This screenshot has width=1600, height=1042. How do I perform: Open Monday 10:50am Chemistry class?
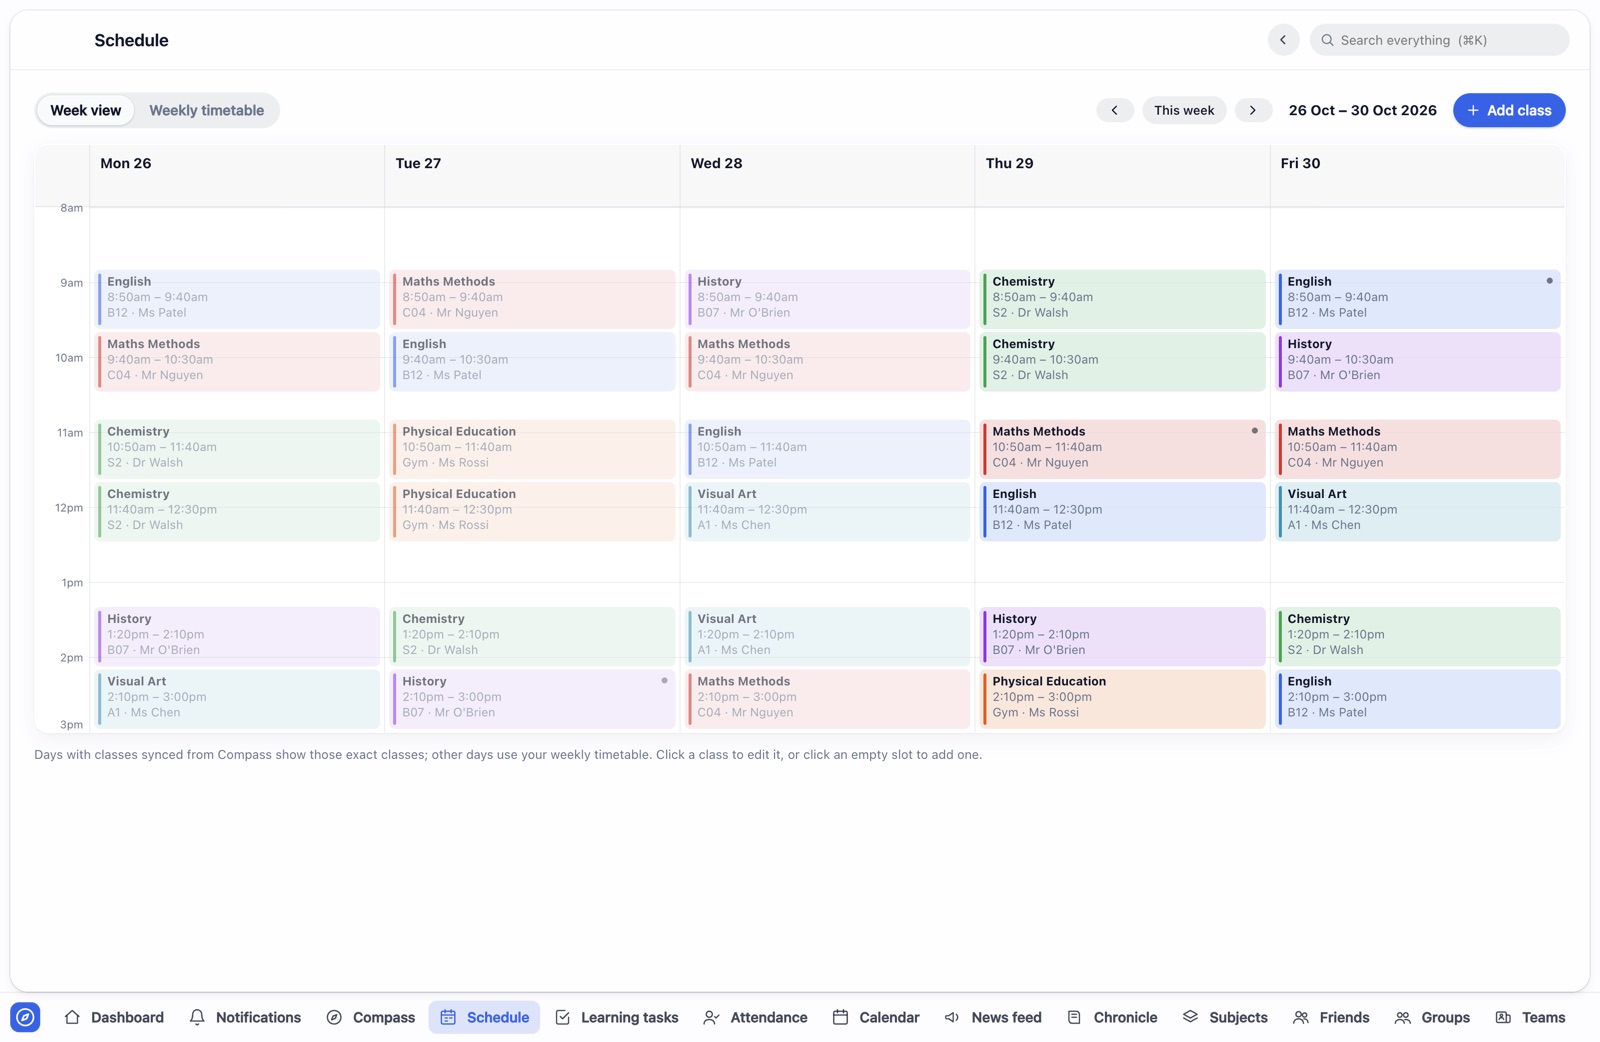[238, 448]
